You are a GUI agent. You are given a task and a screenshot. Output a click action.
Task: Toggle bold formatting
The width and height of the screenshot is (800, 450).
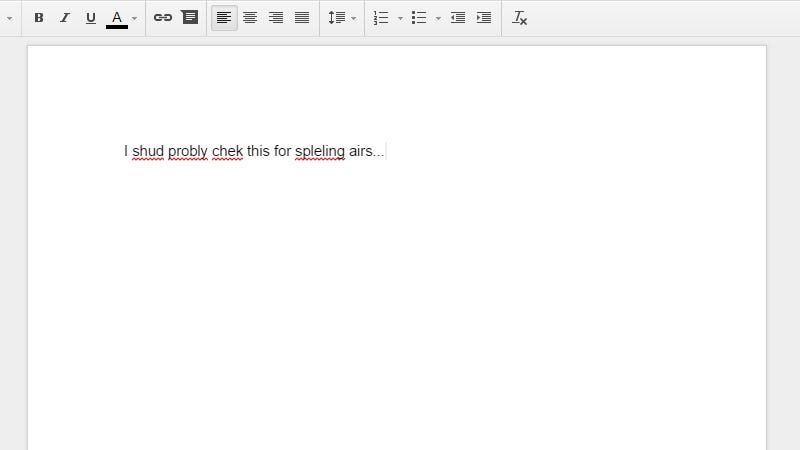[x=39, y=18]
